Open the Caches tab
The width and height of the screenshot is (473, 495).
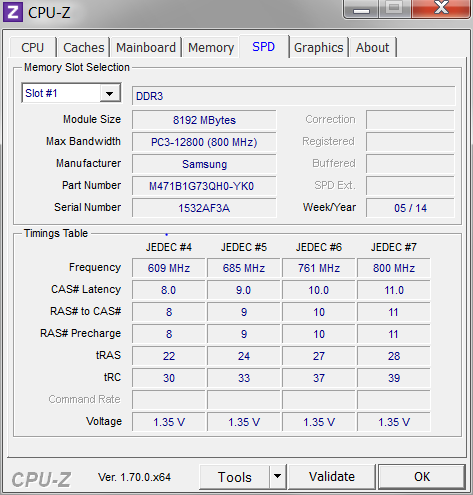[x=84, y=47]
